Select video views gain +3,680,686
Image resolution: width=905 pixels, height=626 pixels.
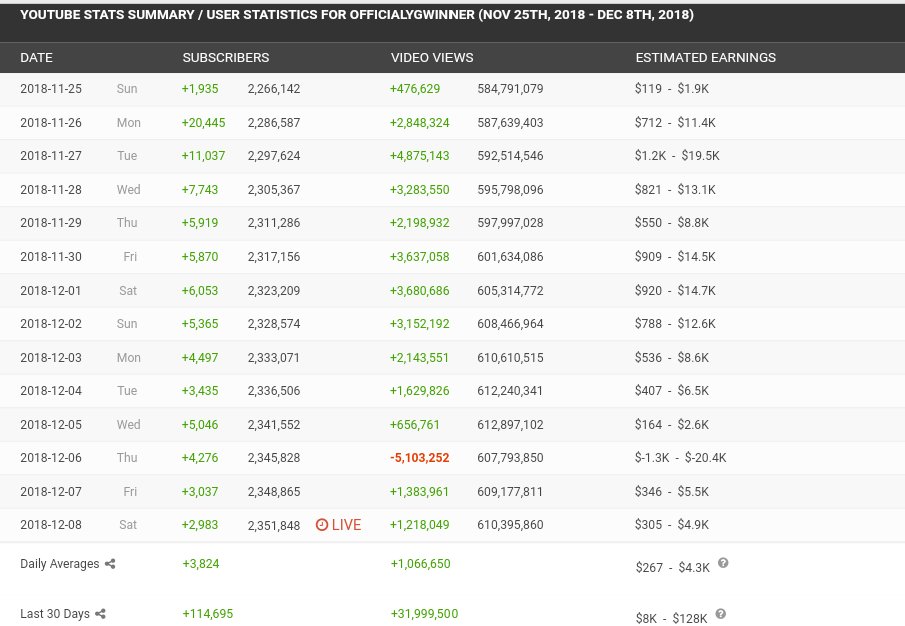420,291
